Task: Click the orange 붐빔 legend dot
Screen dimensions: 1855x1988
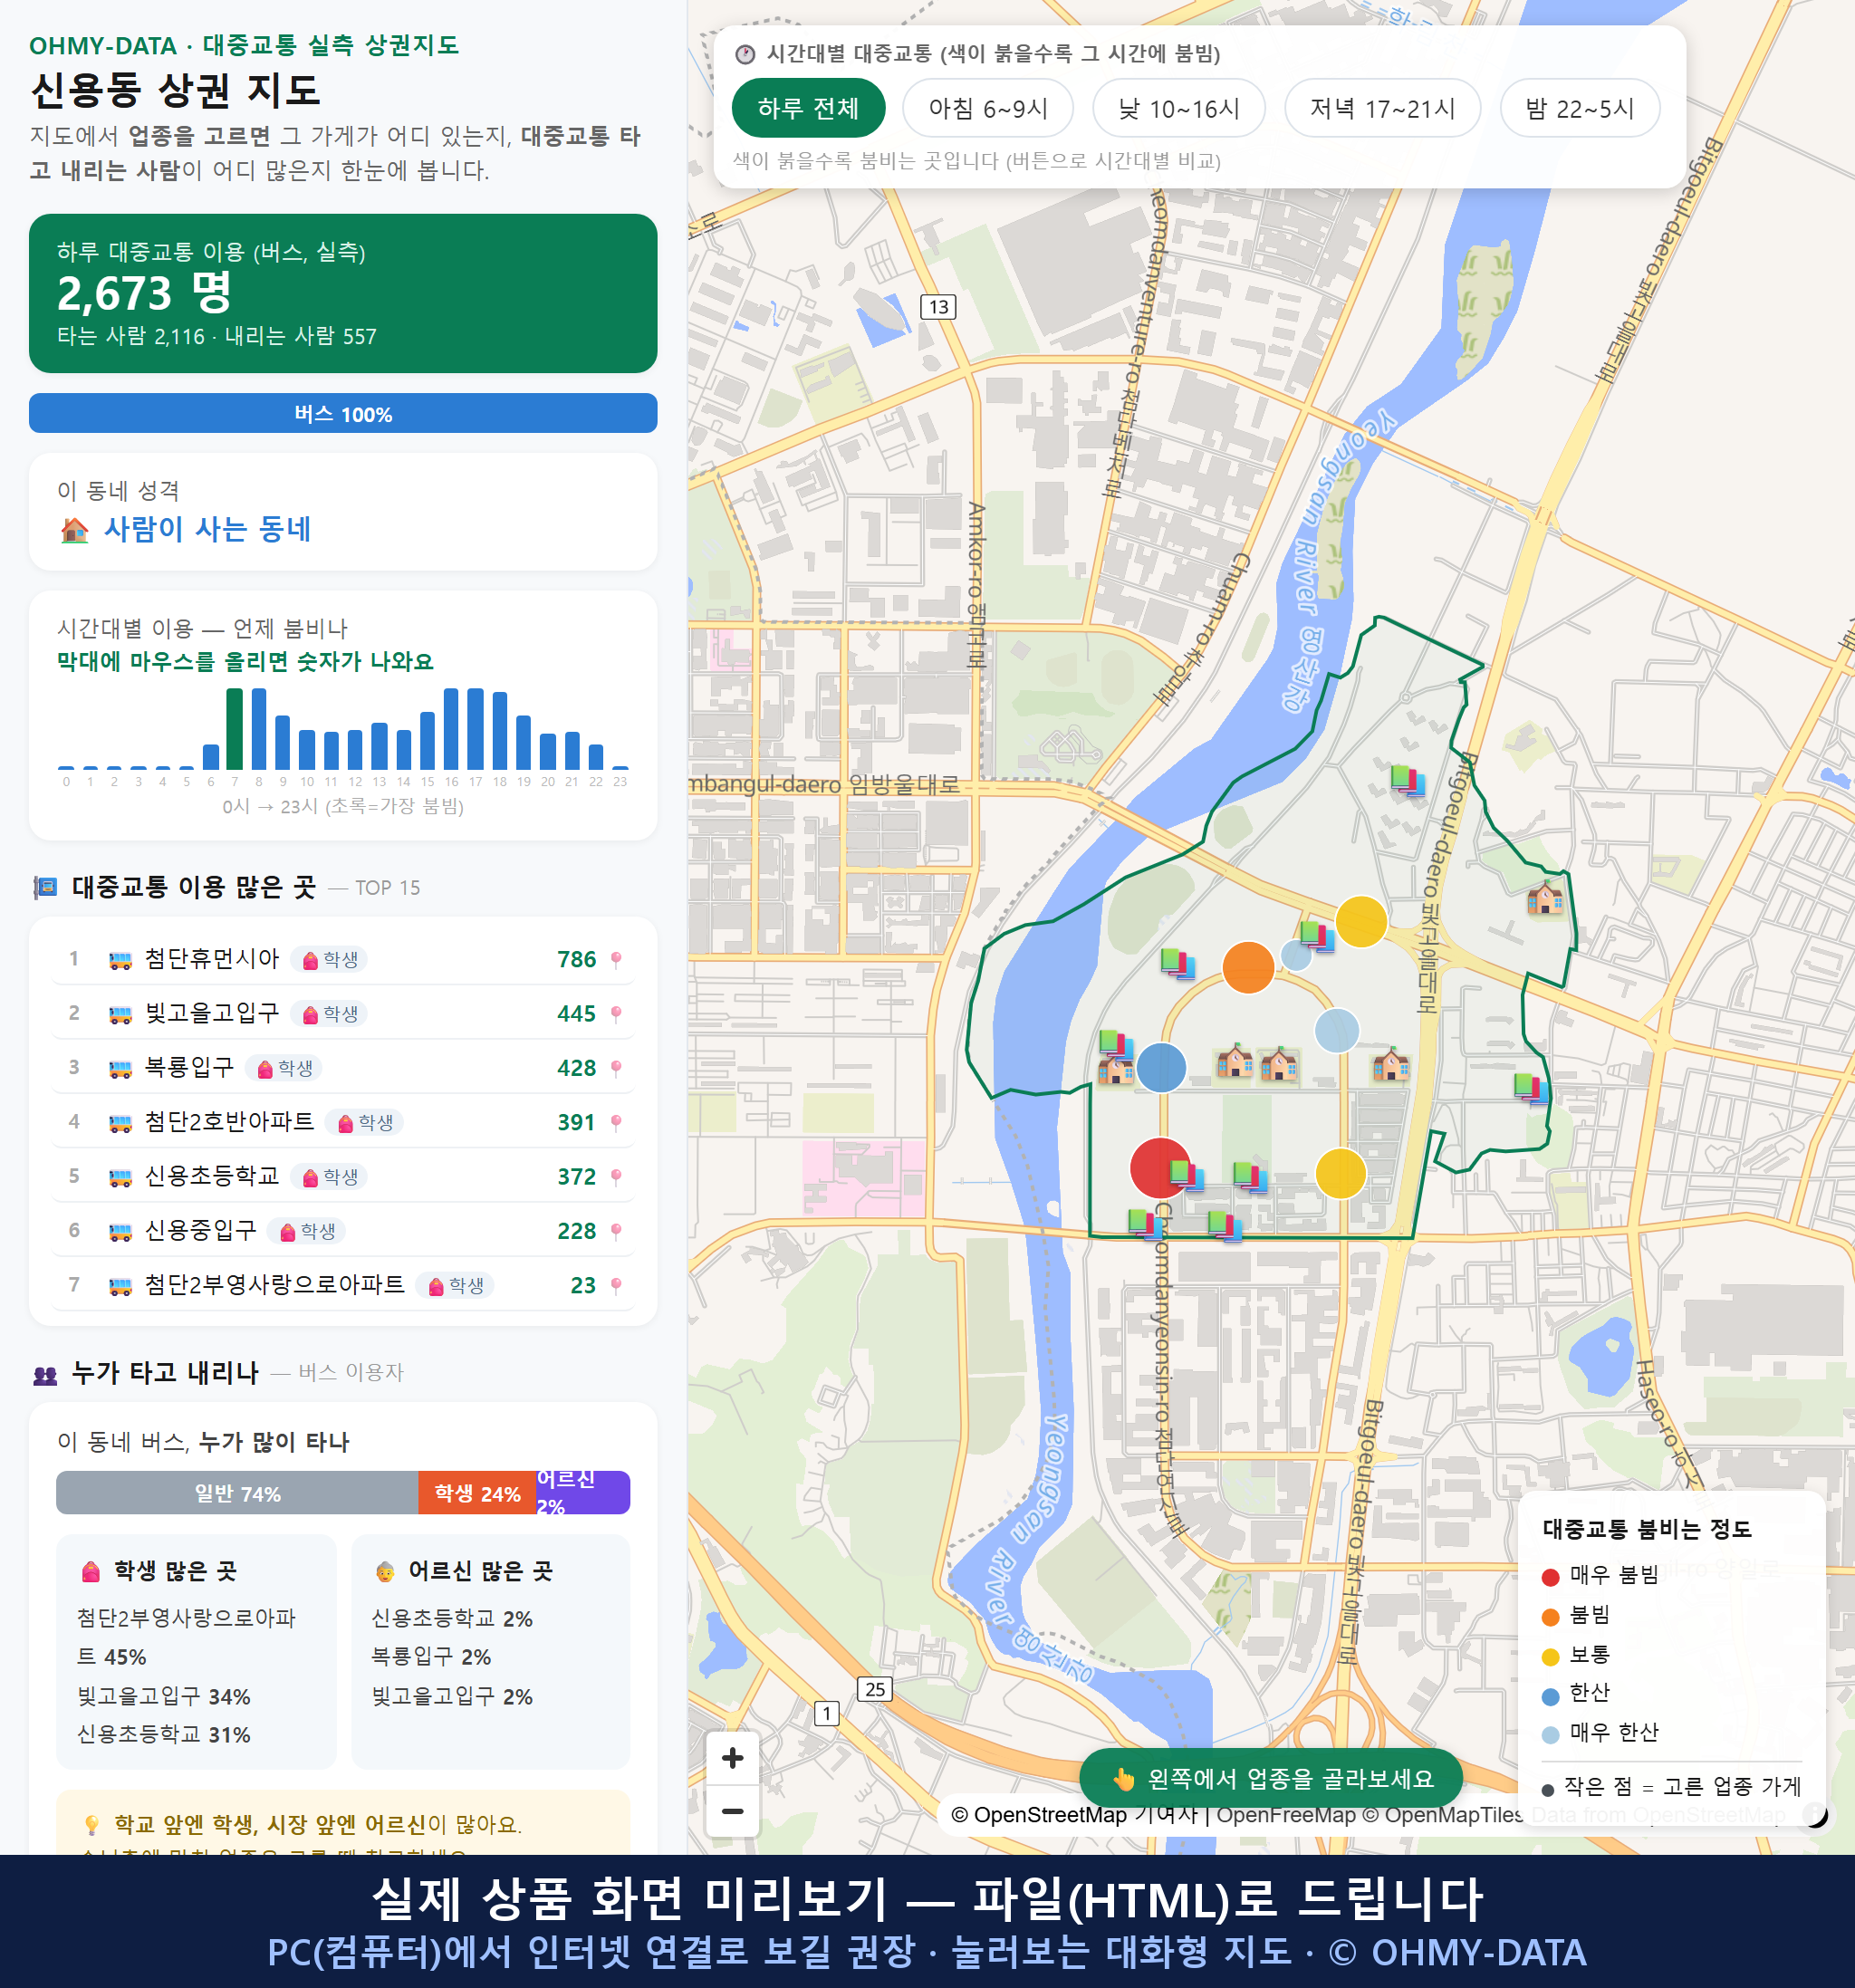Action: [x=1550, y=1617]
